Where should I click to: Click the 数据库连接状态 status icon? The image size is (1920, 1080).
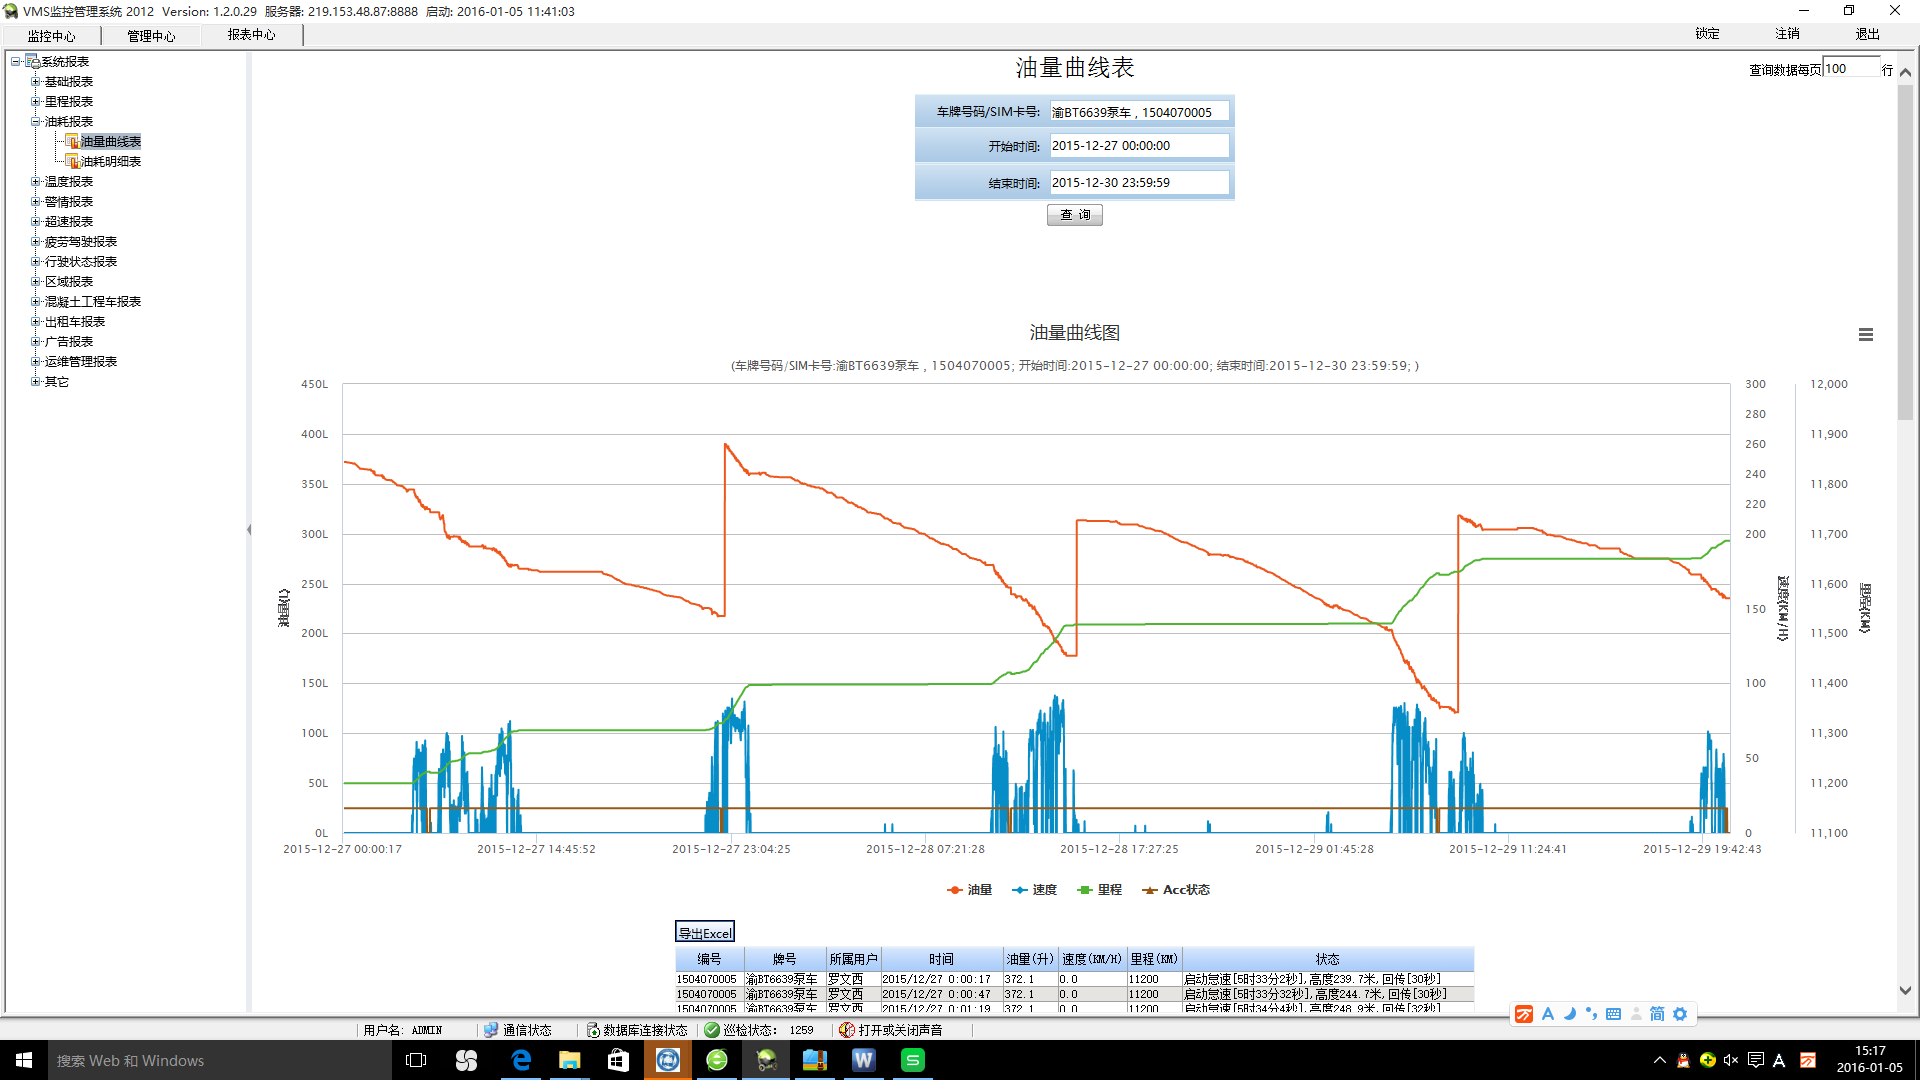click(x=593, y=1030)
